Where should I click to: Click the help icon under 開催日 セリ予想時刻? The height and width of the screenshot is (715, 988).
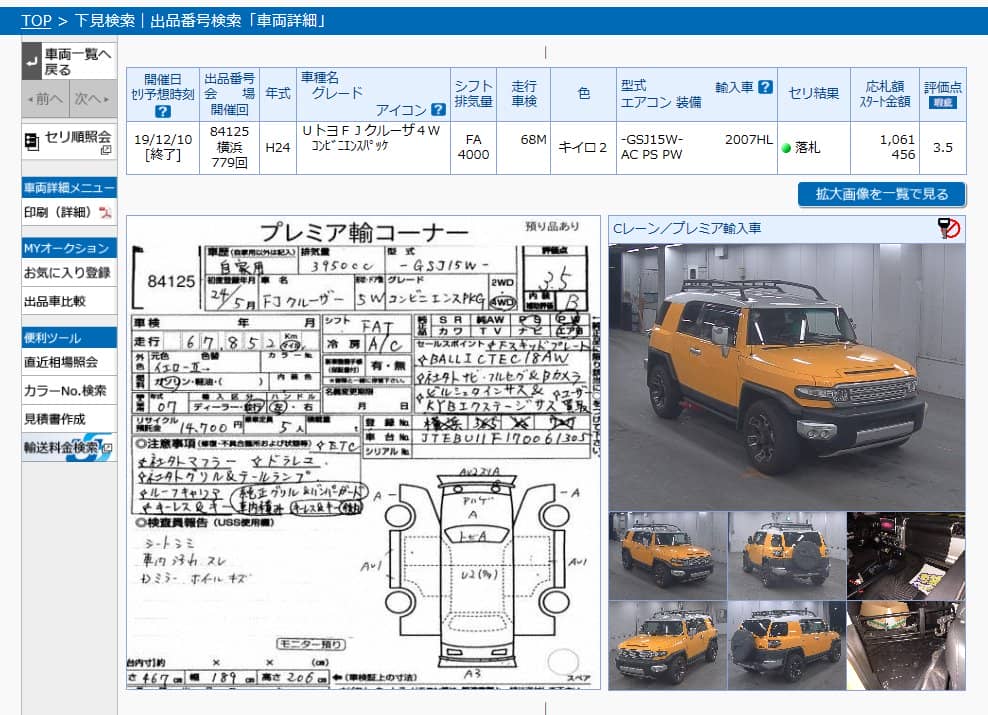pyautogui.click(x=163, y=111)
